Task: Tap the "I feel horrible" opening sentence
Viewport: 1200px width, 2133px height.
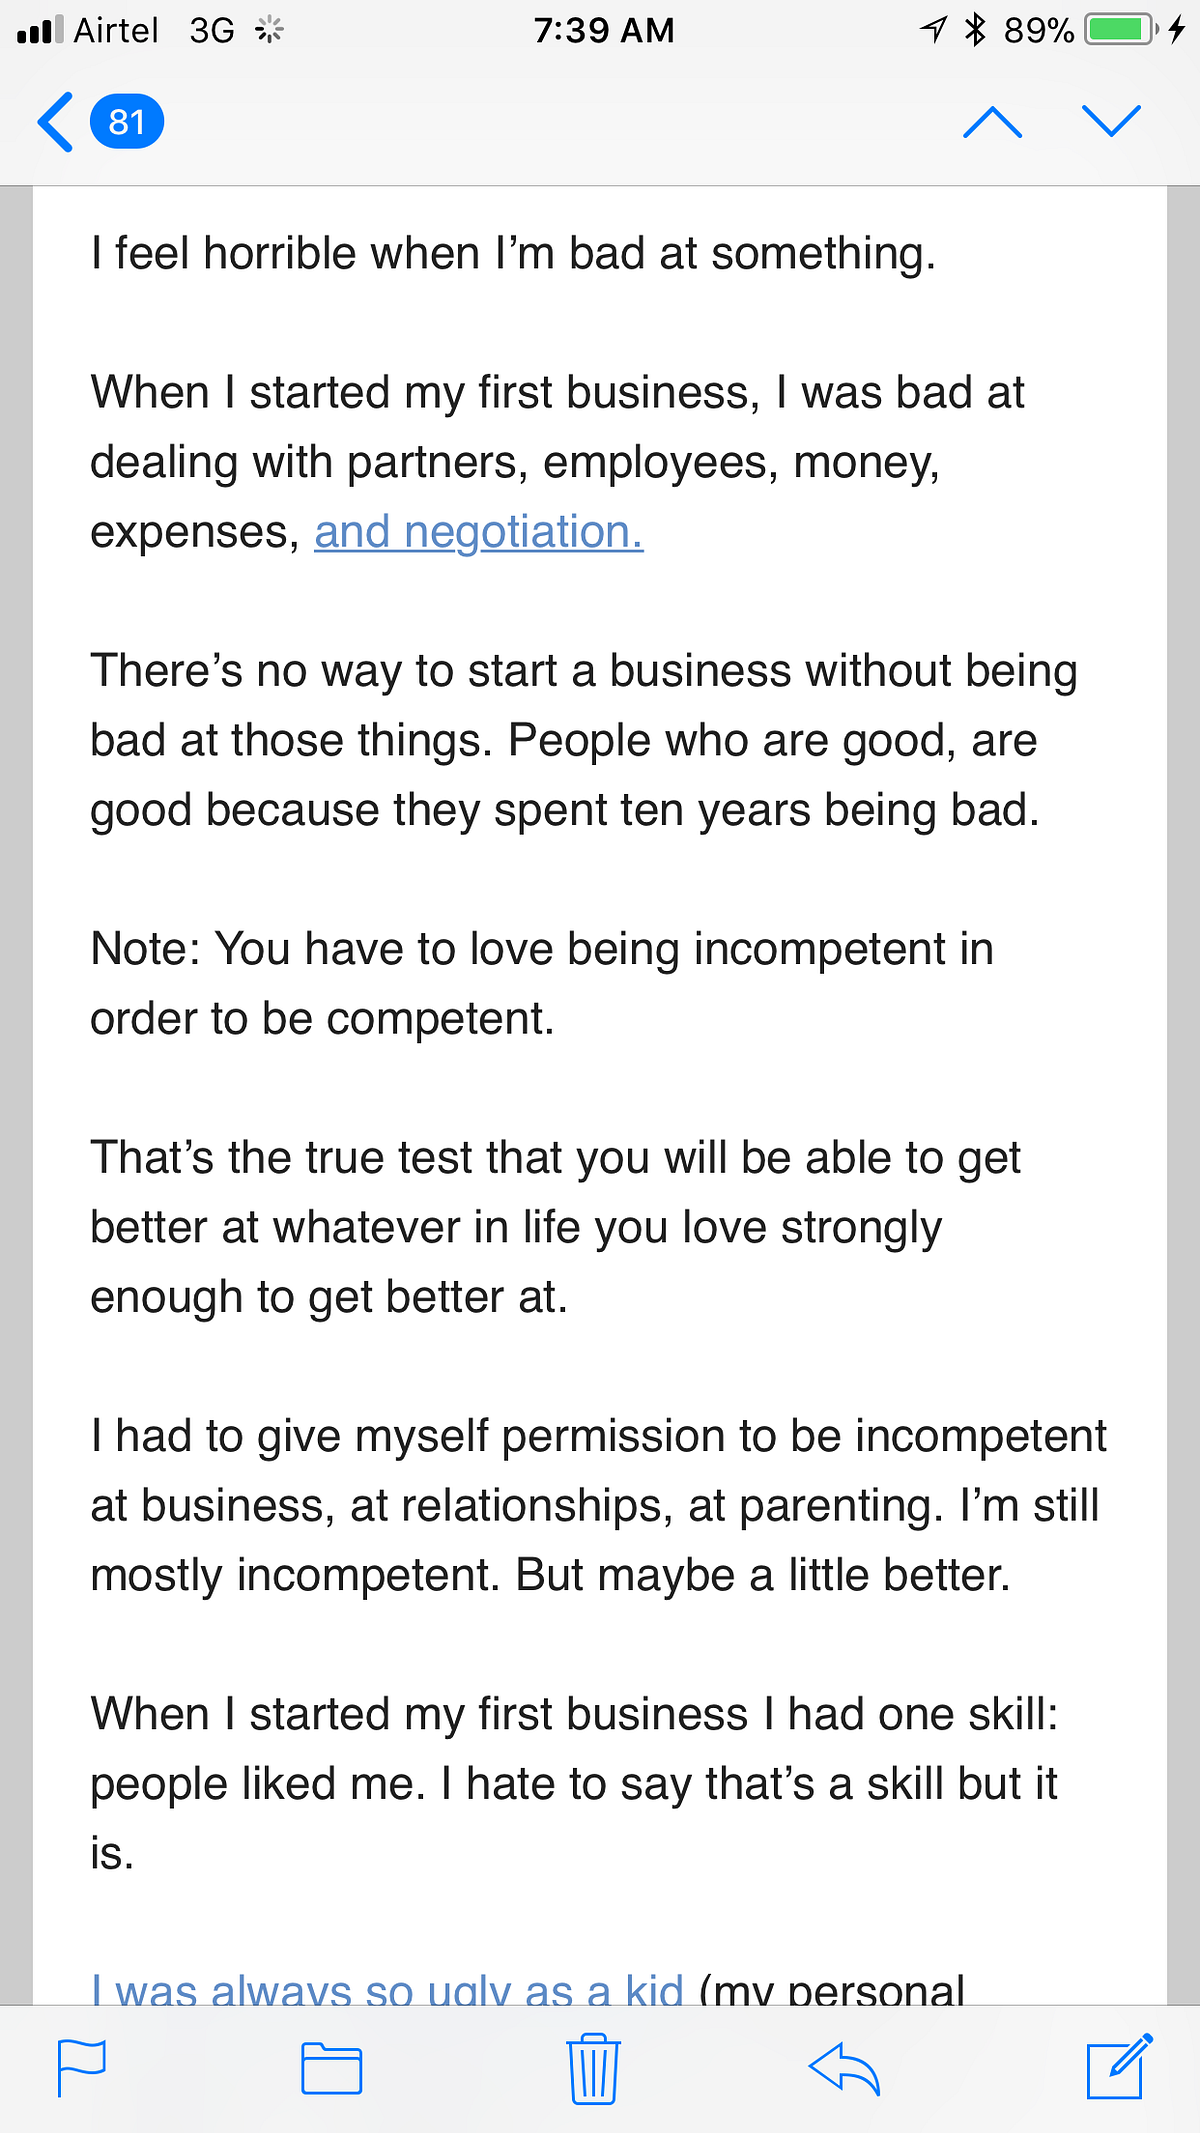Action: pyautogui.click(x=513, y=253)
